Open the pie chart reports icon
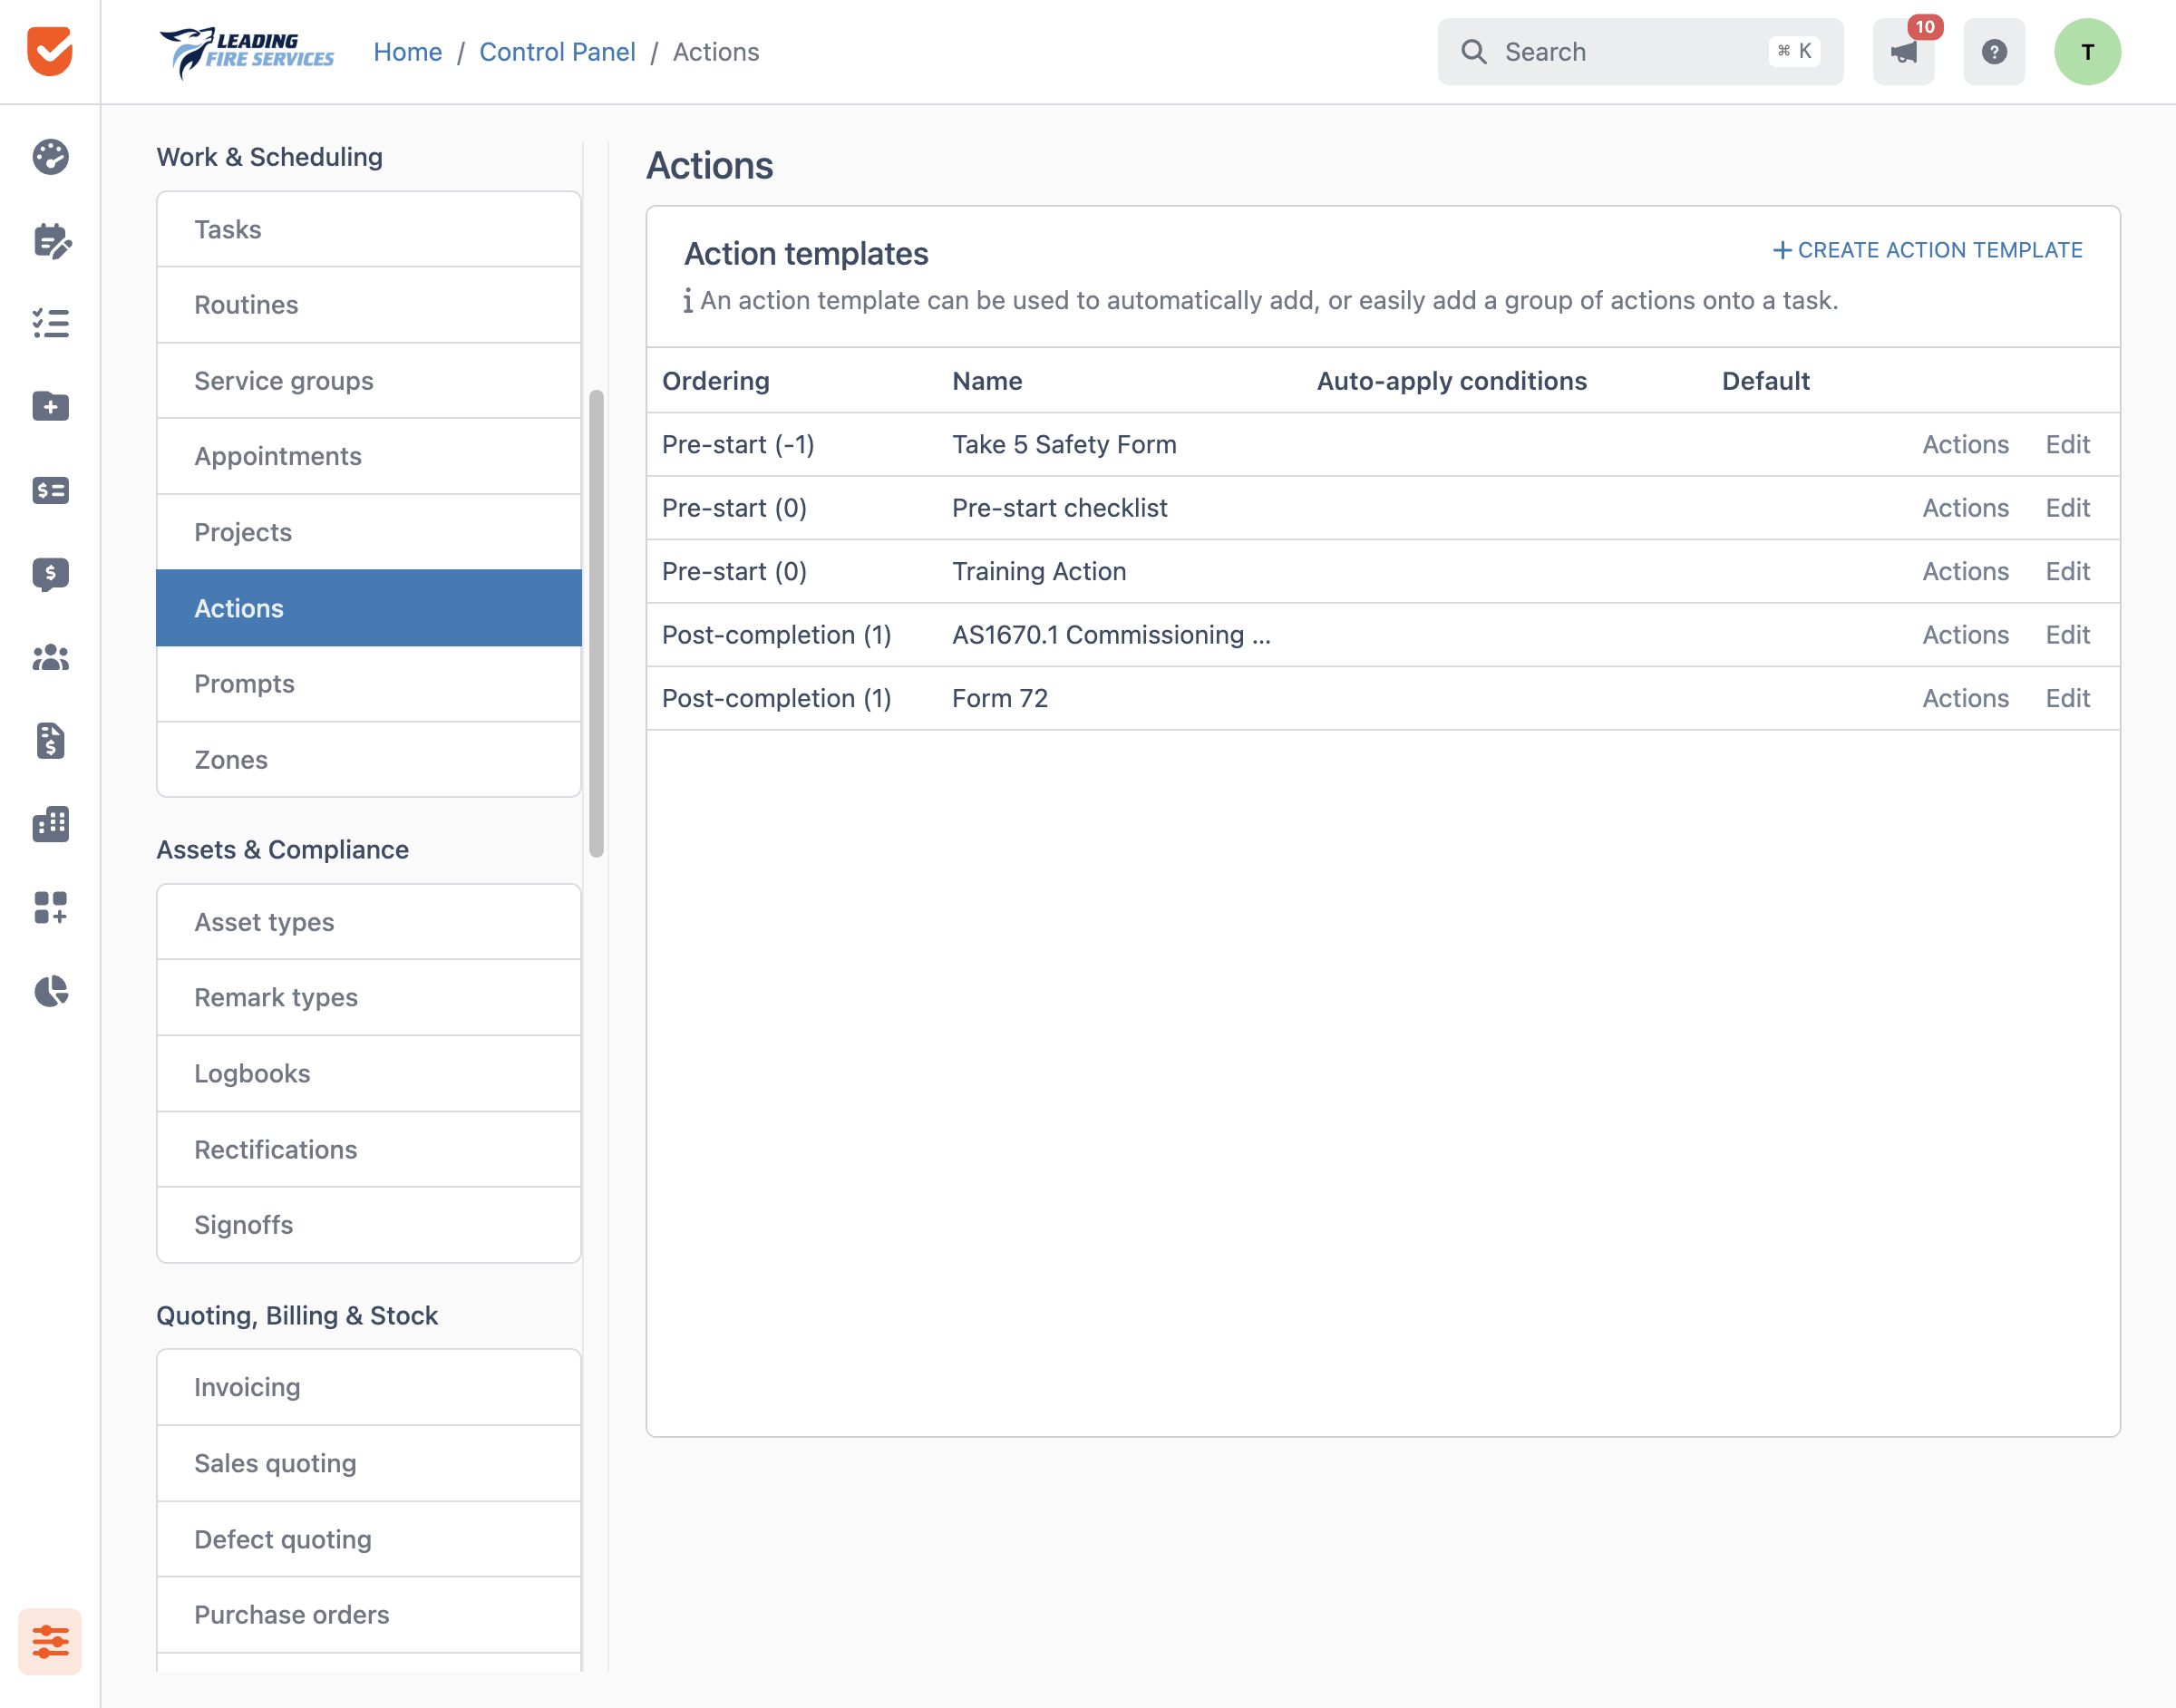Viewport: 2176px width, 1708px height. pyautogui.click(x=50, y=991)
